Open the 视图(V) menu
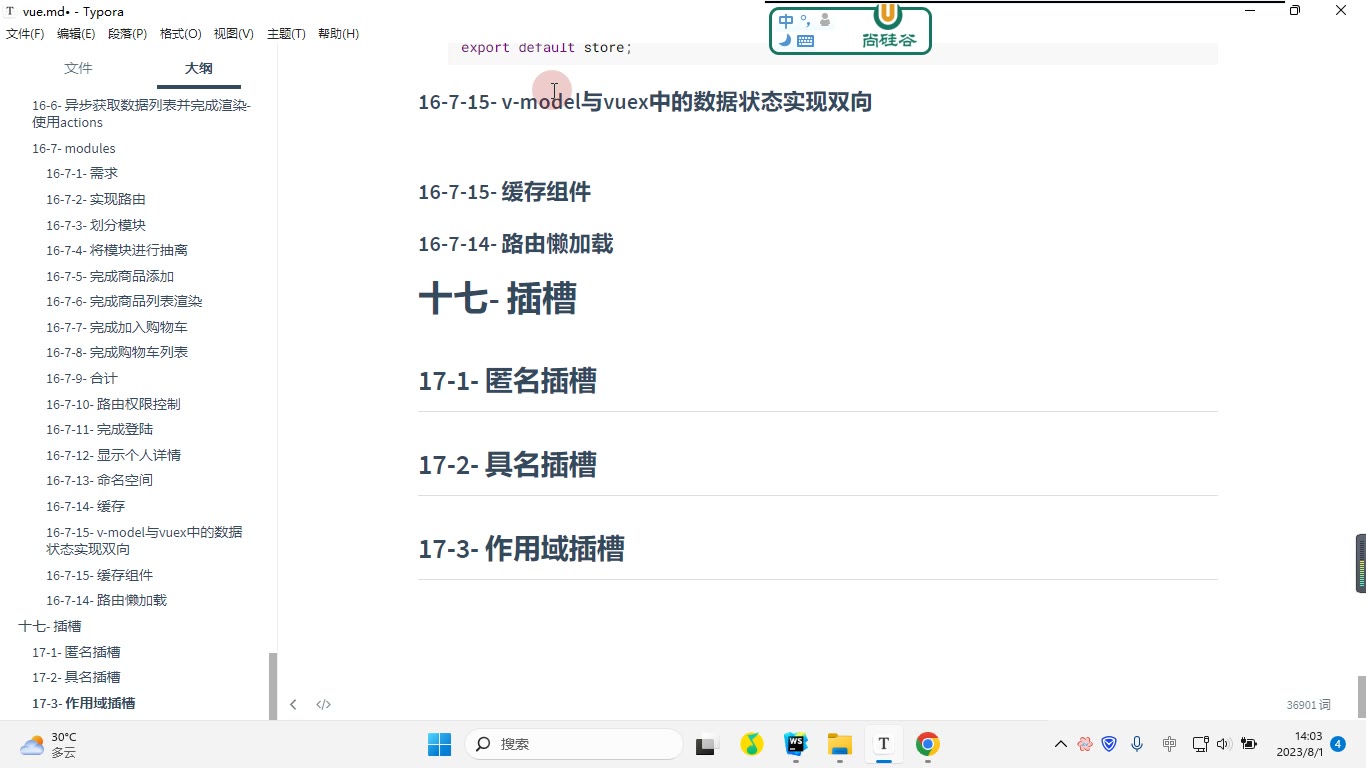The image size is (1366, 768). point(233,34)
